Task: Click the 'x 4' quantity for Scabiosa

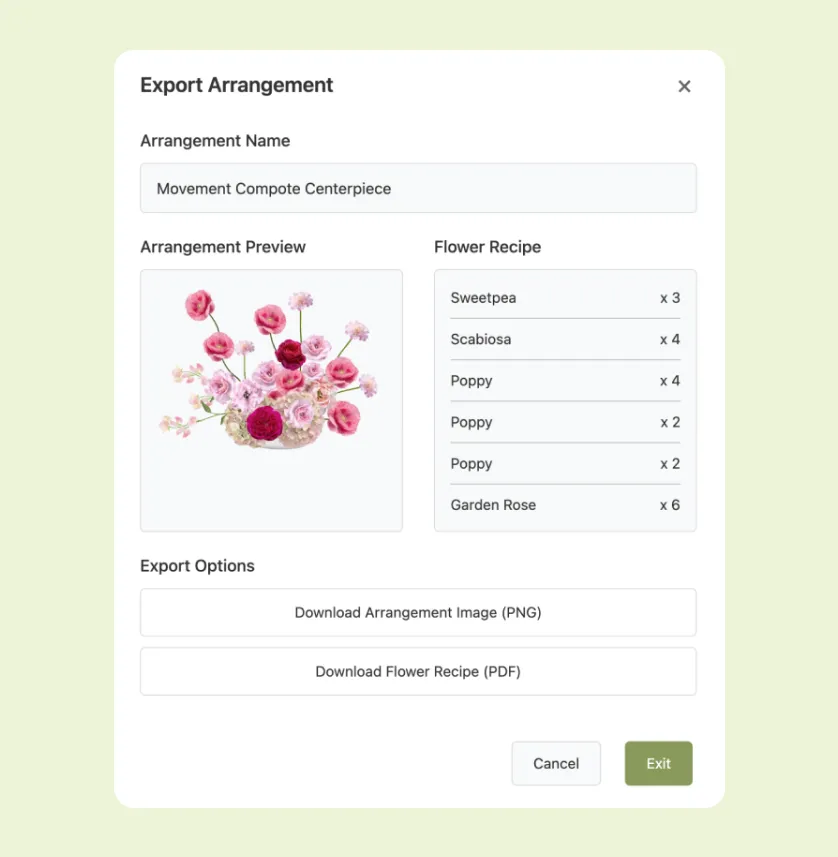Action: pyautogui.click(x=670, y=339)
